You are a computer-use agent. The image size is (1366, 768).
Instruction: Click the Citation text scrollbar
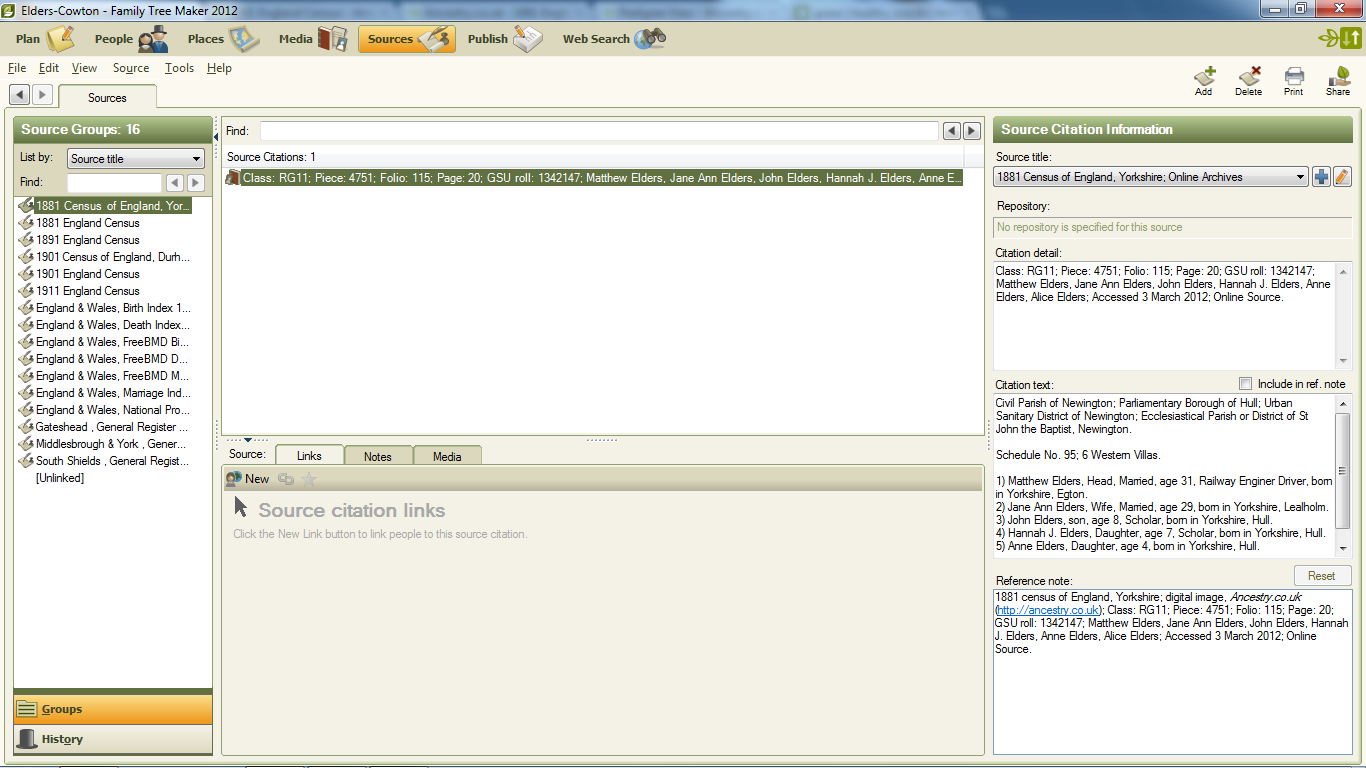tap(1344, 475)
